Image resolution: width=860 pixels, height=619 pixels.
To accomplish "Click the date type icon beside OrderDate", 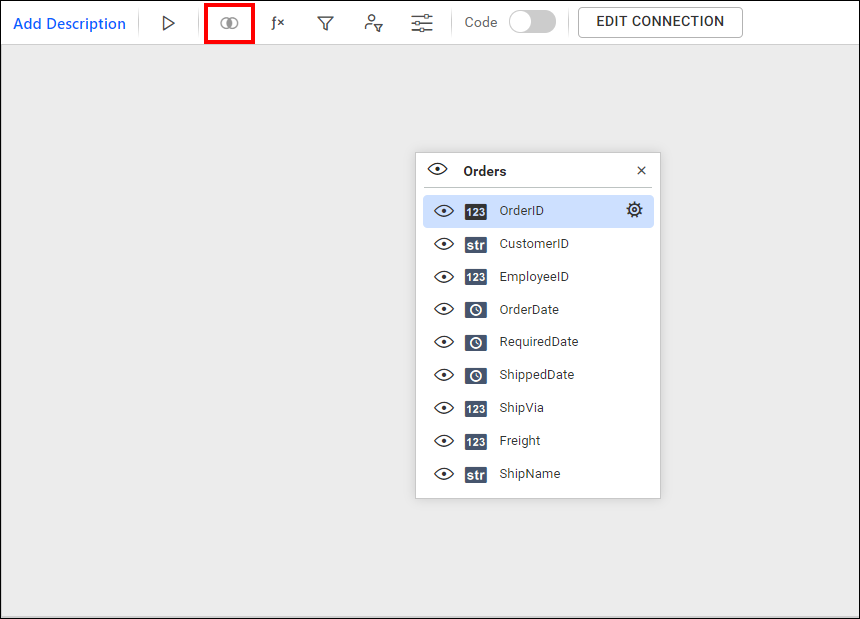I will pos(476,310).
